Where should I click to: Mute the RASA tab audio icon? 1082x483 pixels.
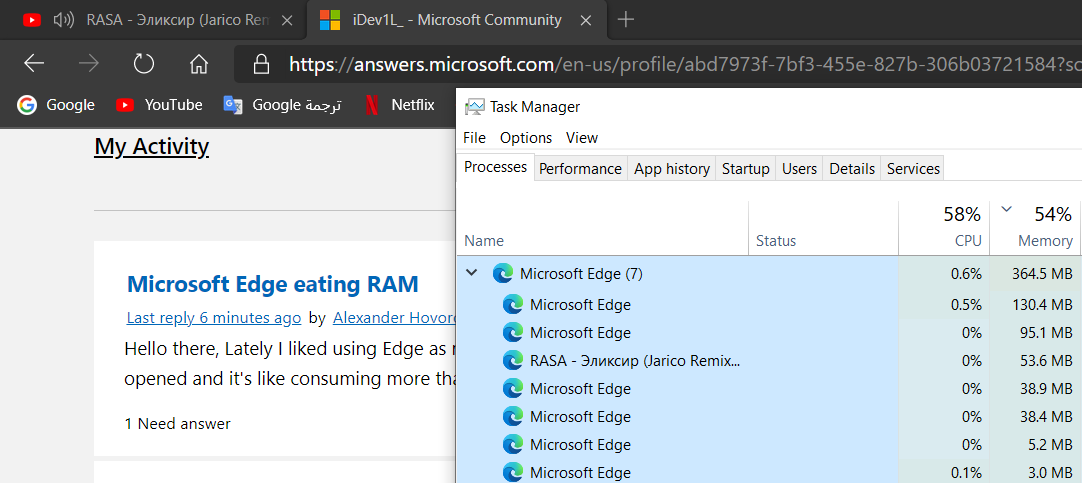pos(64,19)
